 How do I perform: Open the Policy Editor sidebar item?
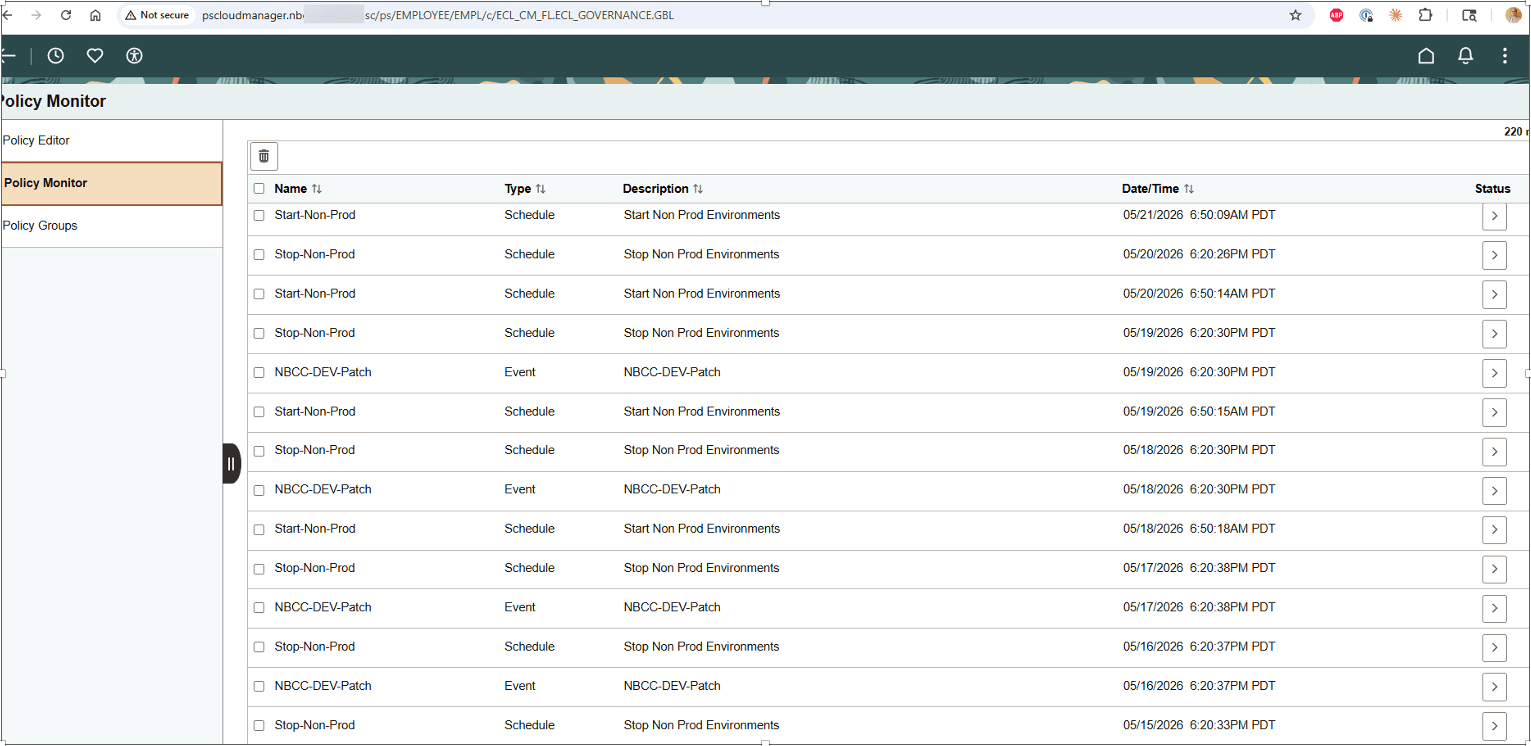click(x=111, y=140)
